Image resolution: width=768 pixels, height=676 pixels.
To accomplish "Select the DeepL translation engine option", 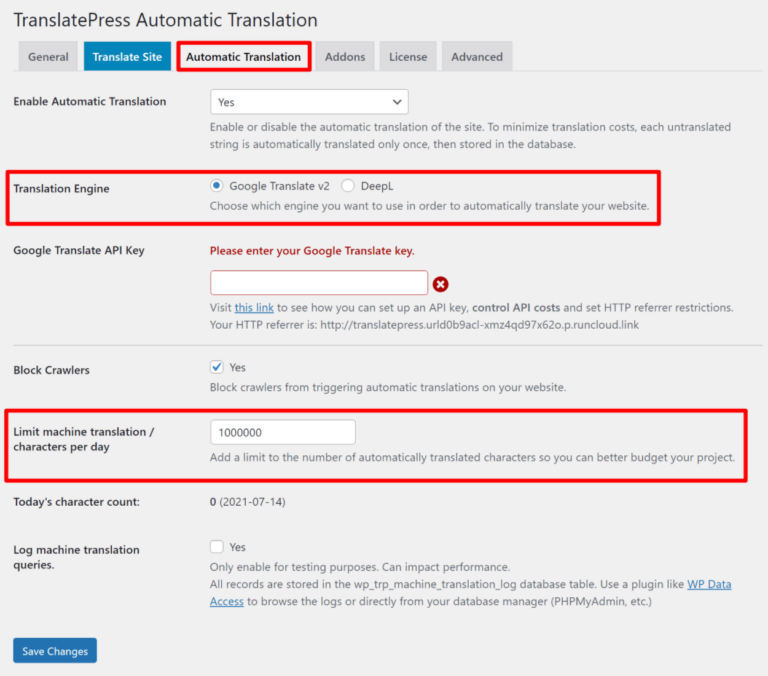I will click(348, 186).
